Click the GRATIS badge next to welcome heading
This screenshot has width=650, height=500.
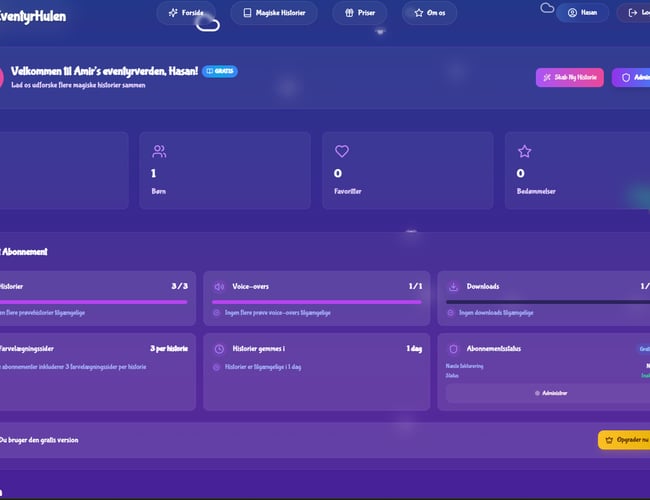[x=220, y=72]
